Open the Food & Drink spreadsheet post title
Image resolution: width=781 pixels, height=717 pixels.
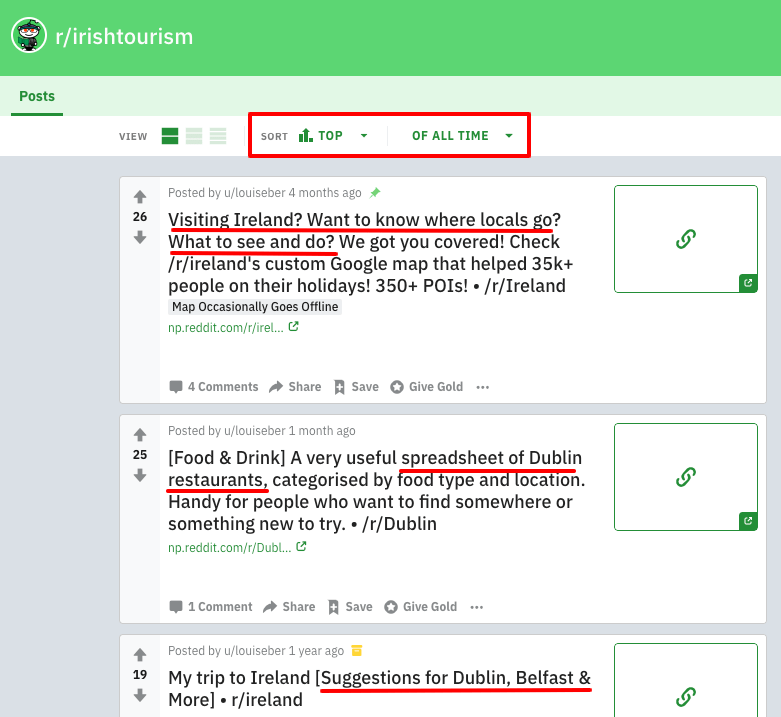[377, 490]
